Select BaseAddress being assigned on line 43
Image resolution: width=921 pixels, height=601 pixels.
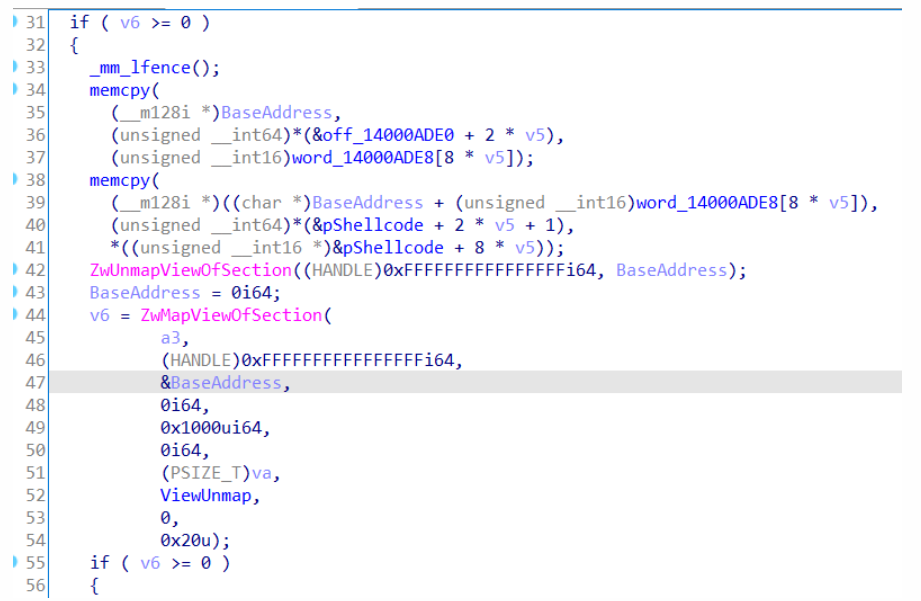click(144, 293)
